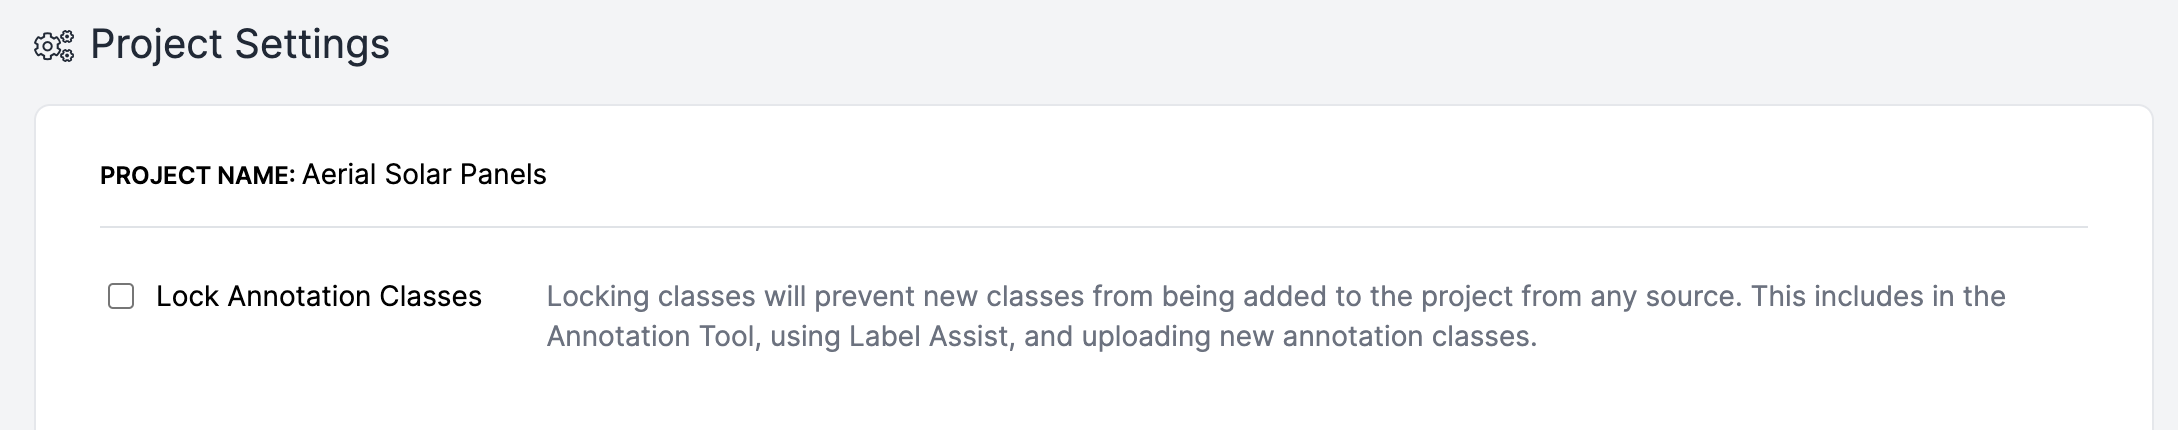Click the word Classes in the checkbox label
This screenshot has width=2178, height=430.
coord(431,296)
